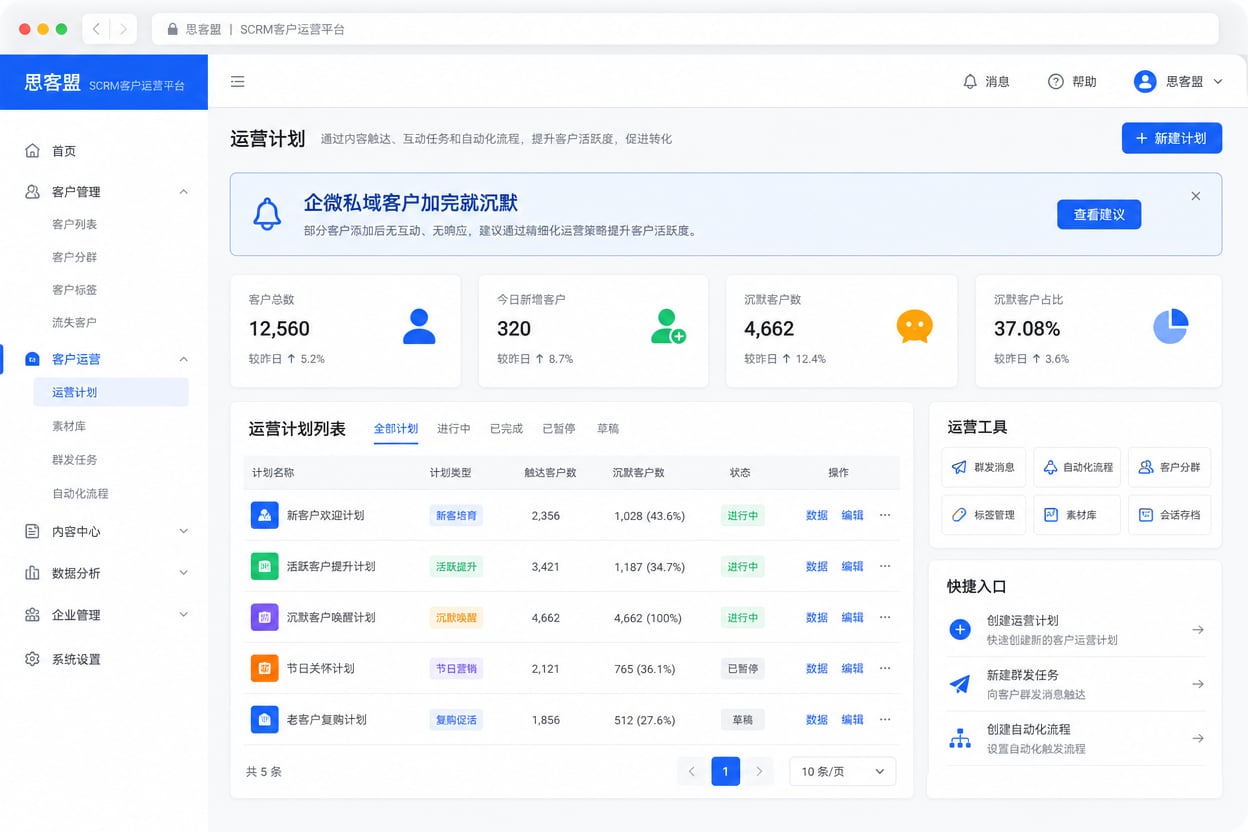The height and width of the screenshot is (832, 1248).
Task: Open the 客户分群 tool in 运营工具
Action: tap(1169, 467)
